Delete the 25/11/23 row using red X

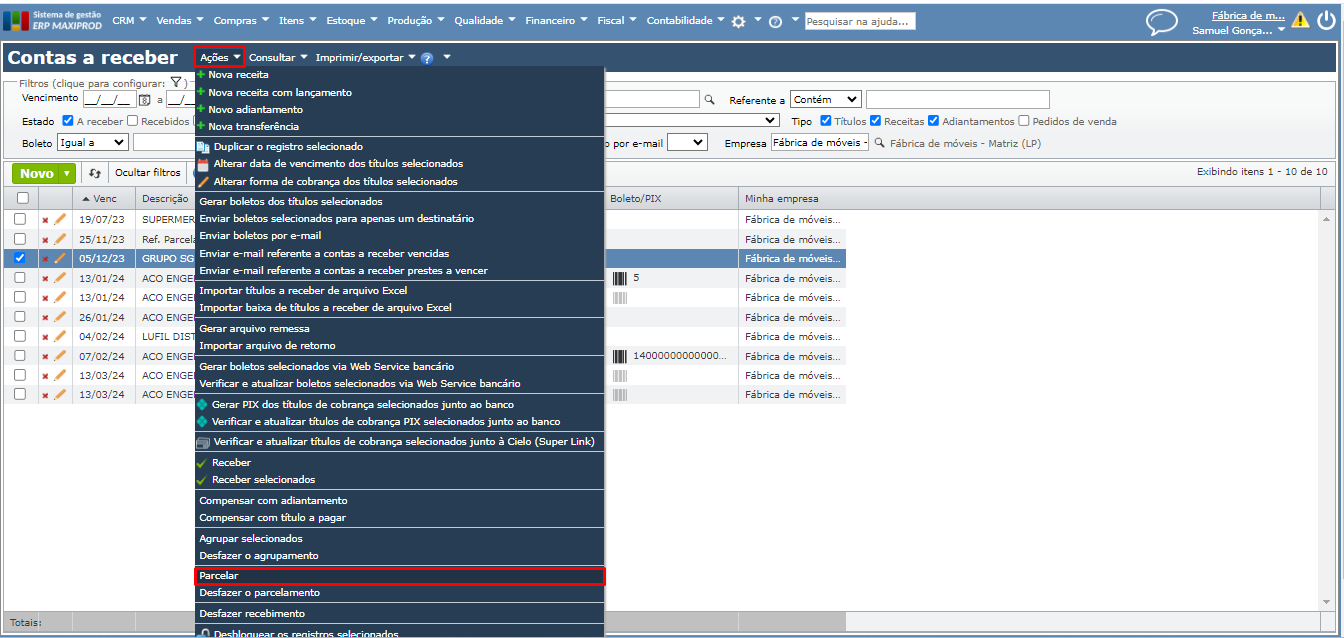click(x=45, y=240)
